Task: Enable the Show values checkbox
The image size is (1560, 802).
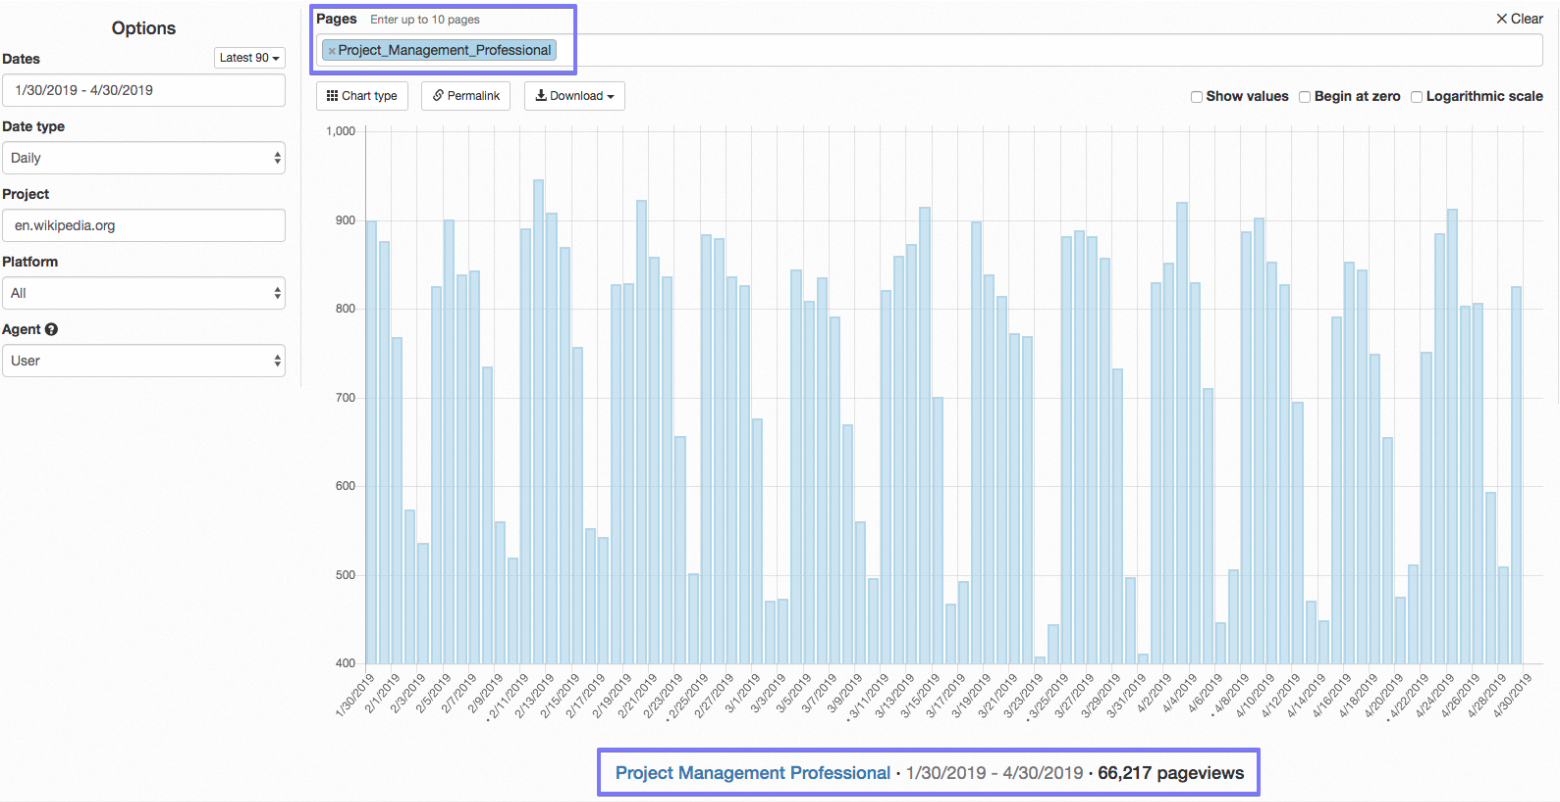Action: coord(1196,97)
